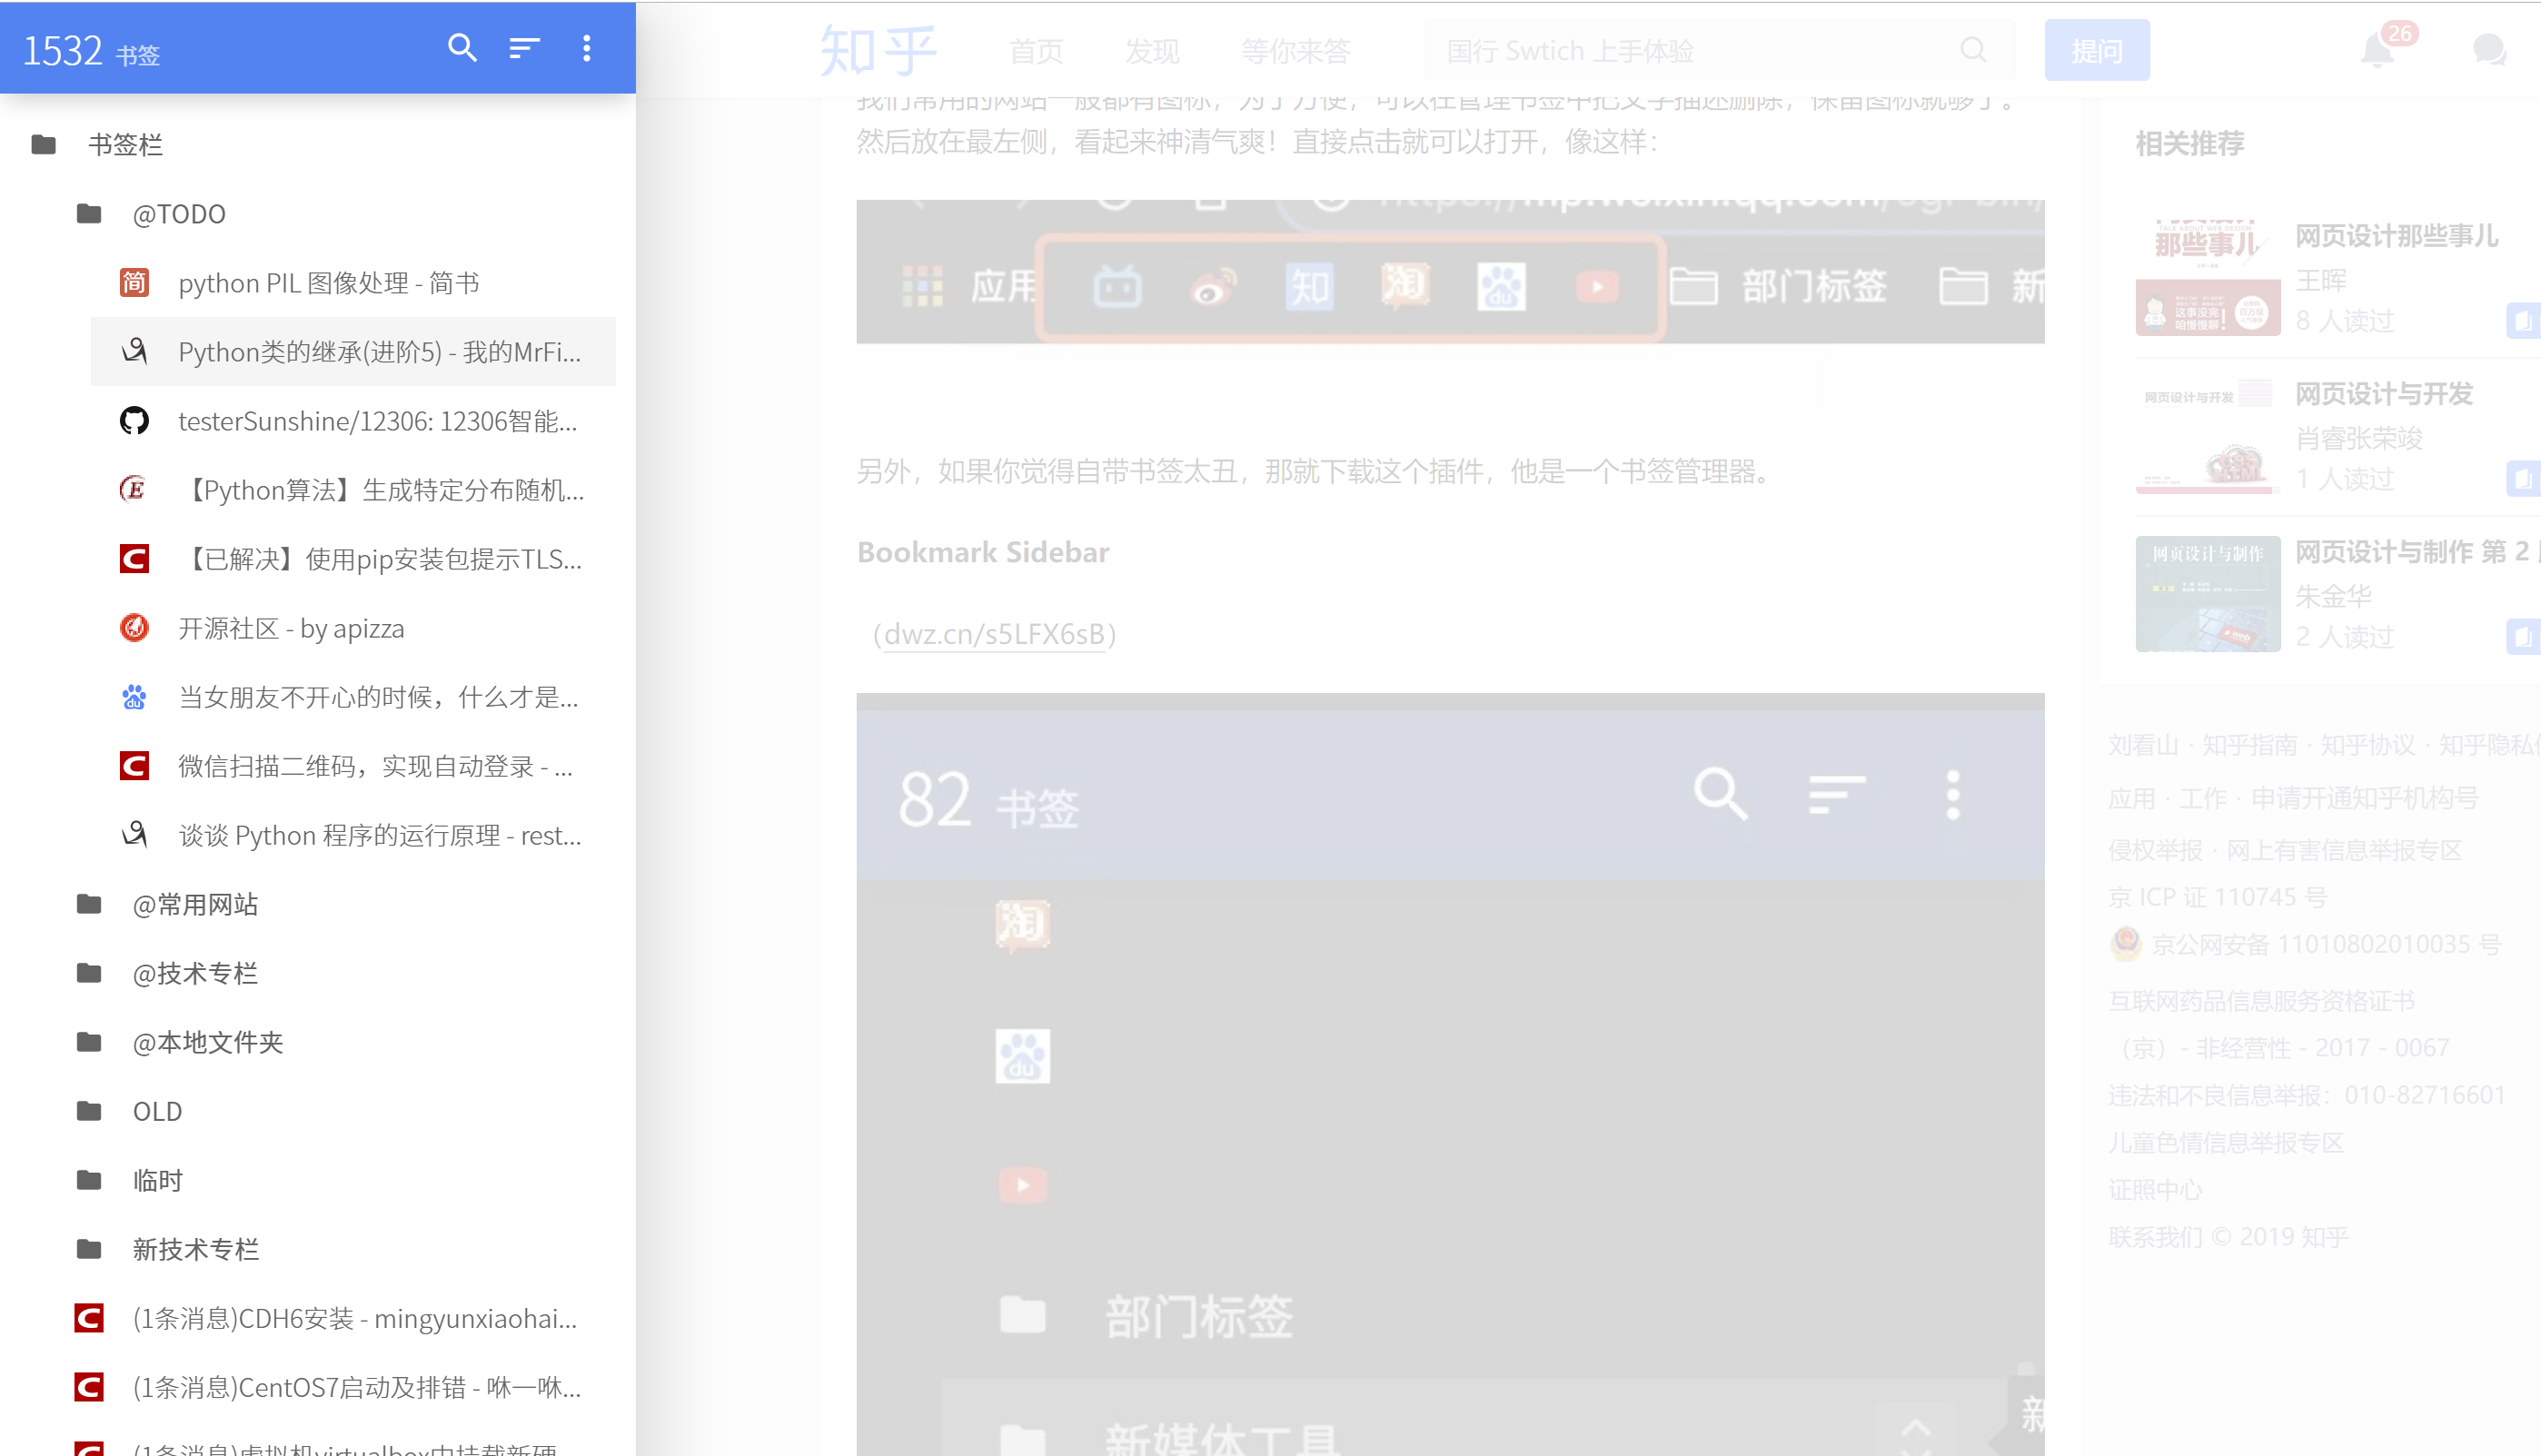Open bookmark search in sidebar header
Viewport: 2541px width, 1456px height.
point(461,48)
